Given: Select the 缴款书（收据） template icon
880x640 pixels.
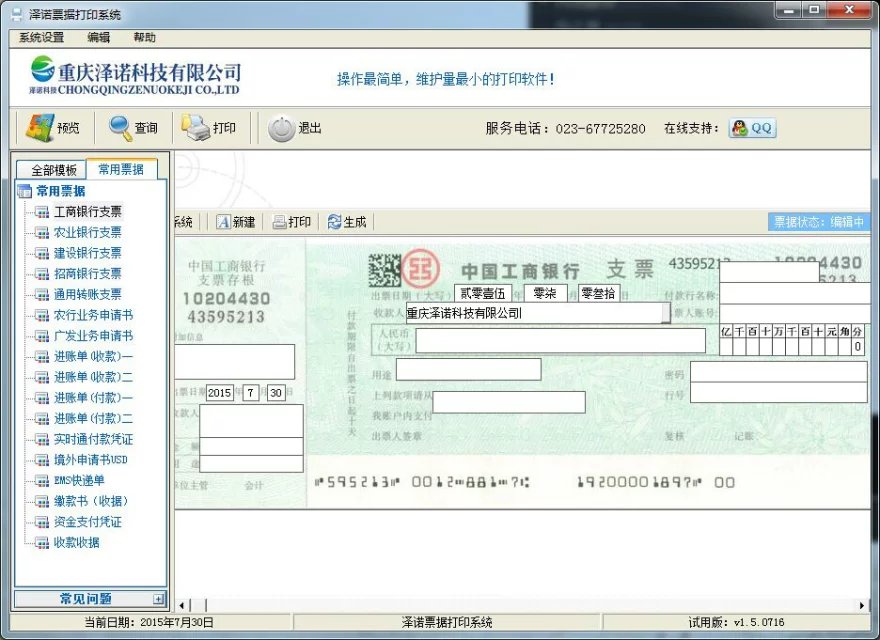Looking at the screenshot, I should 42,502.
